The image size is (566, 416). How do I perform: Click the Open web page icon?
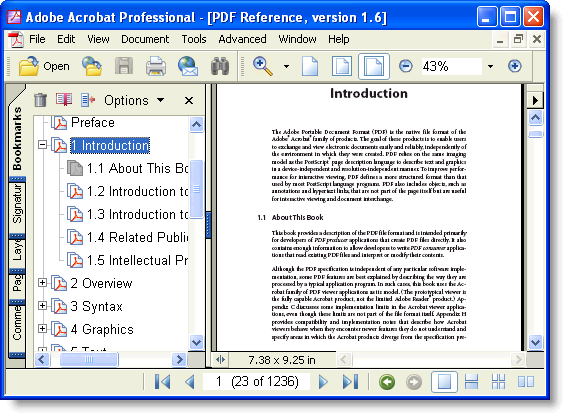pyautogui.click(x=92, y=66)
